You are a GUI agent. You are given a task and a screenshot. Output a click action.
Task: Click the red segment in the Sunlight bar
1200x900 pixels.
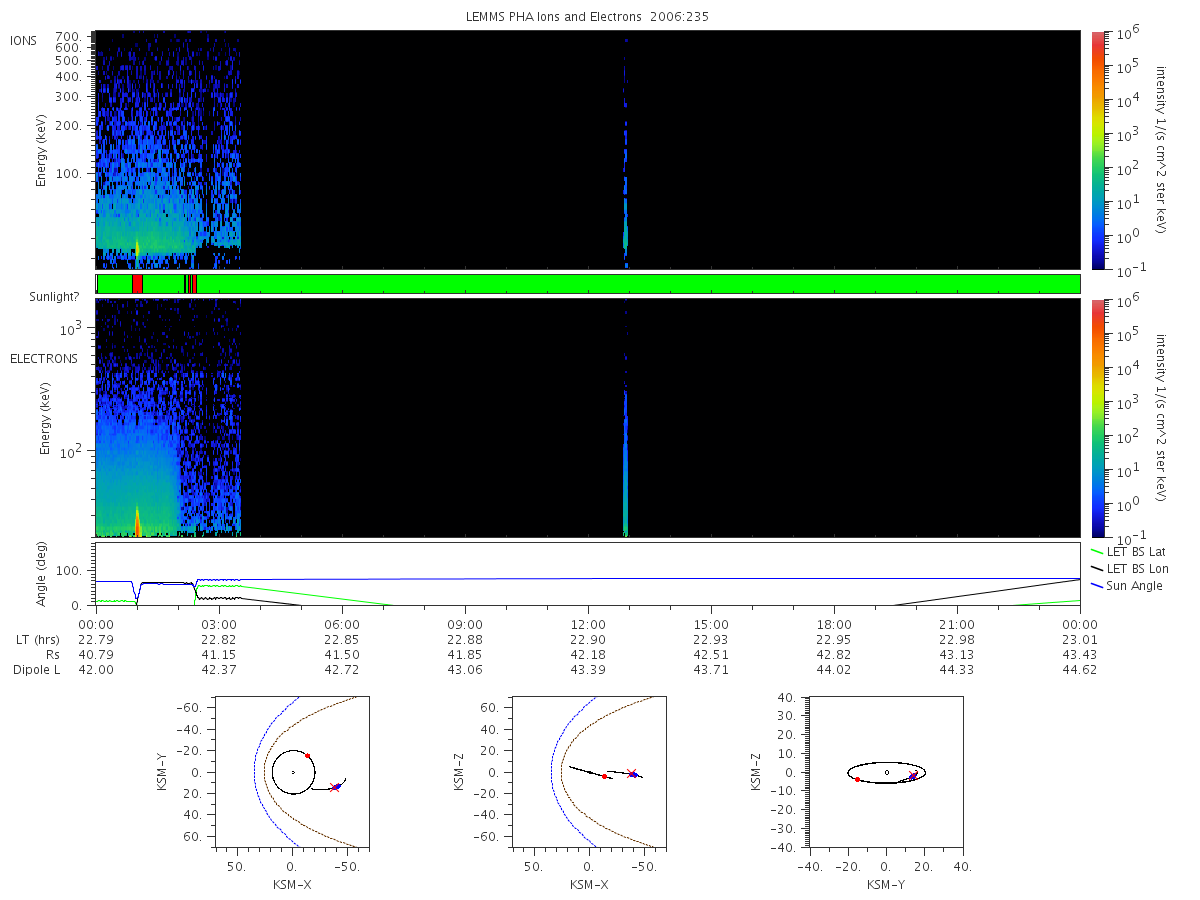(x=137, y=284)
